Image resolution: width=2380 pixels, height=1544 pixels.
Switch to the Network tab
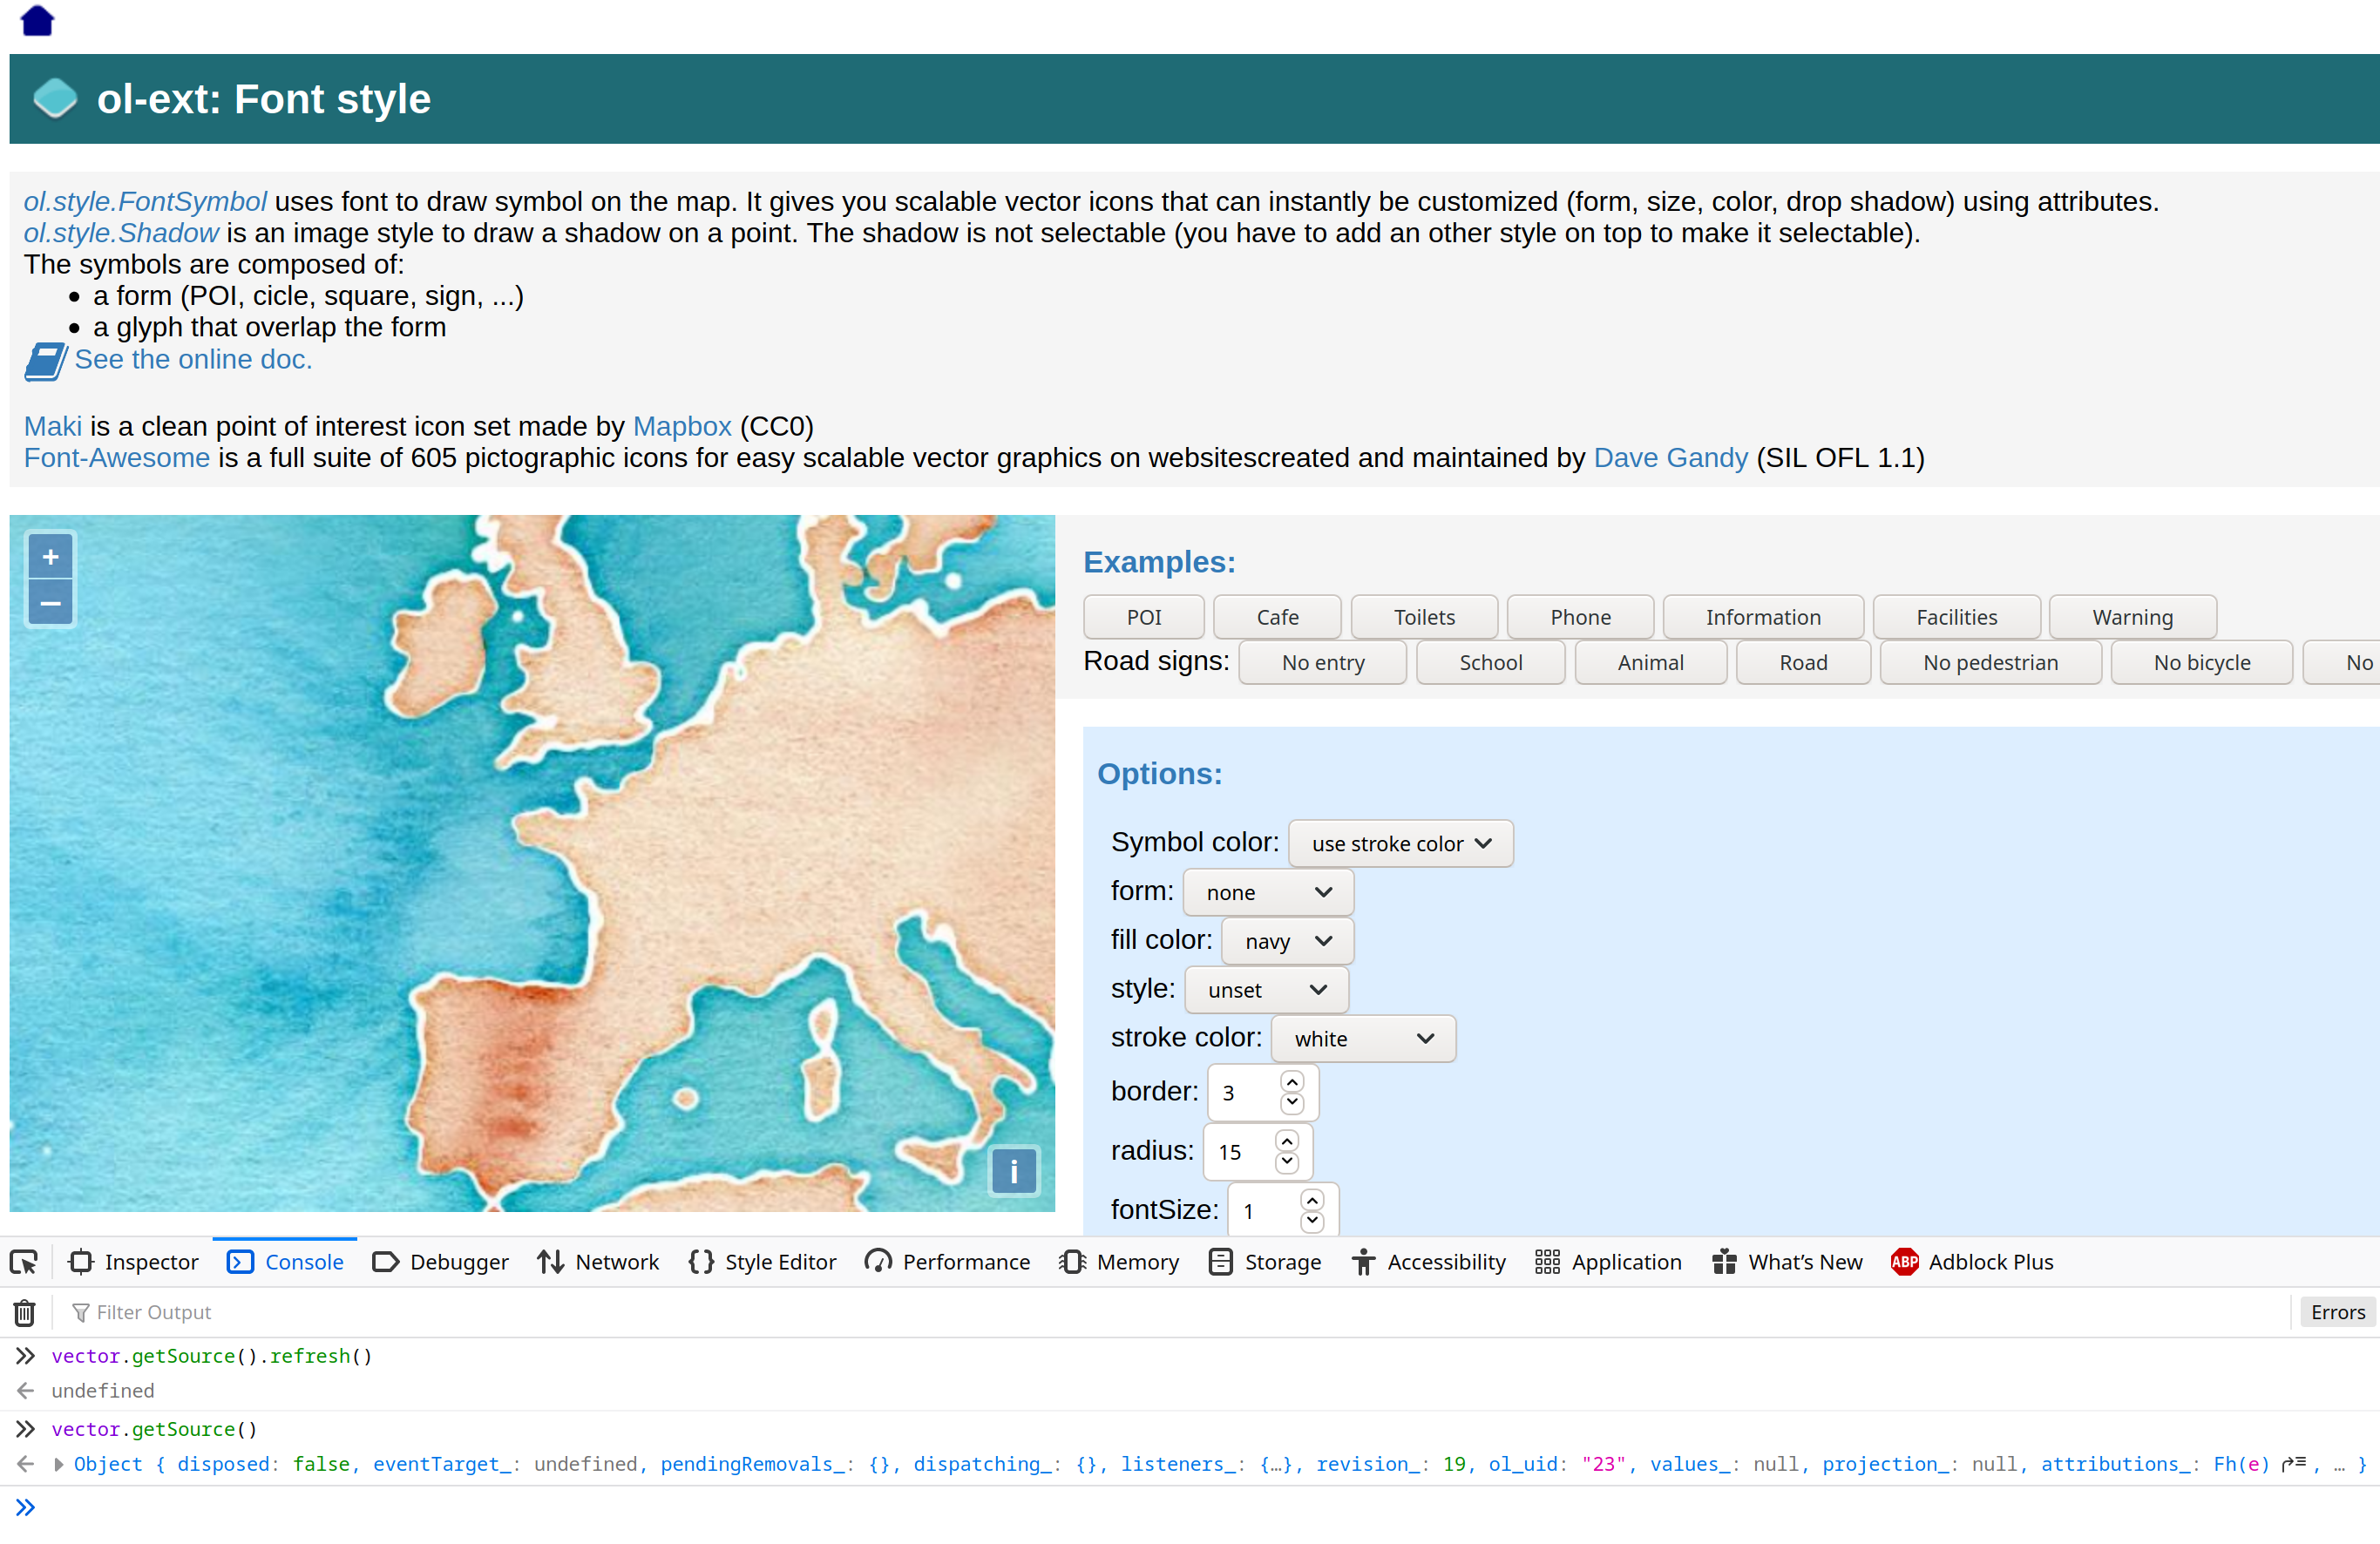598,1262
